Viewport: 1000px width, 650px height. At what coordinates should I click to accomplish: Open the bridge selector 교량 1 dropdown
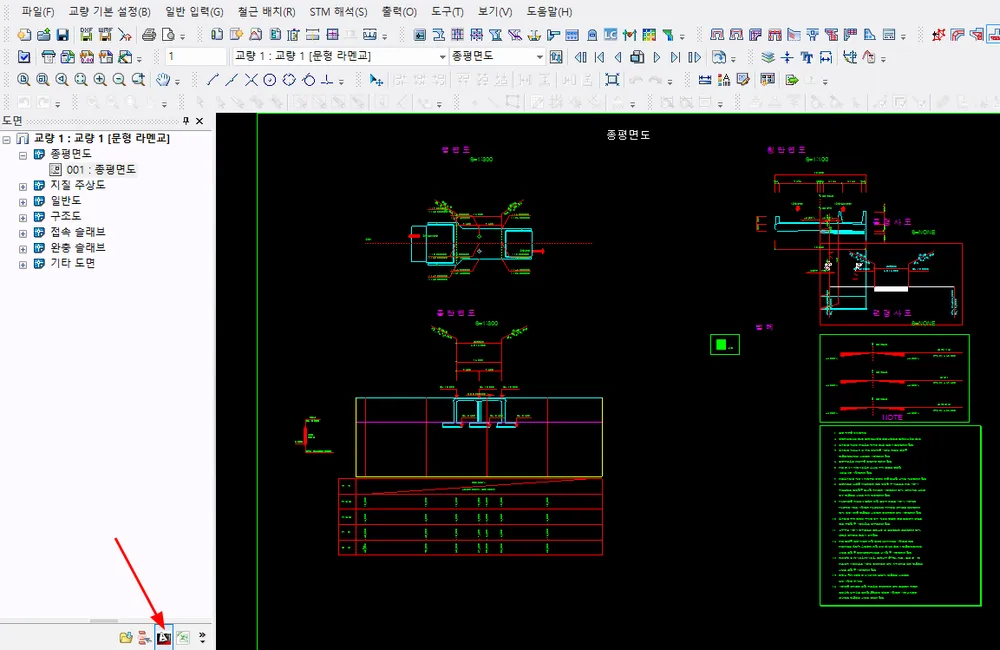coord(442,57)
